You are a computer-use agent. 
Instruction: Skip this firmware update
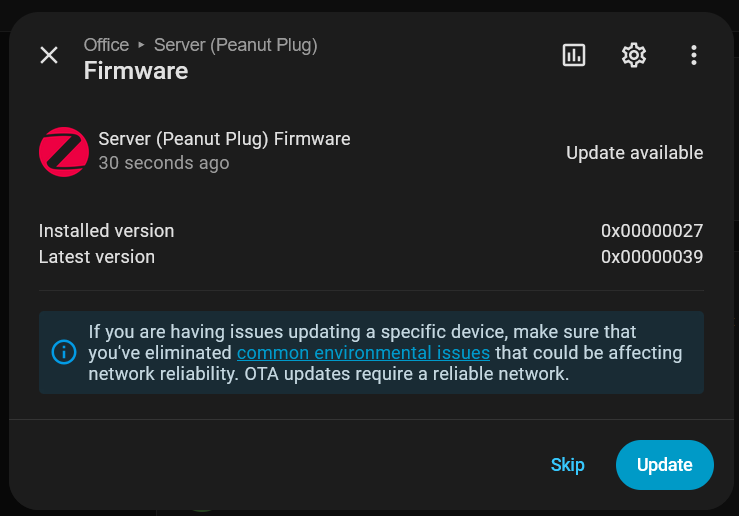567,464
